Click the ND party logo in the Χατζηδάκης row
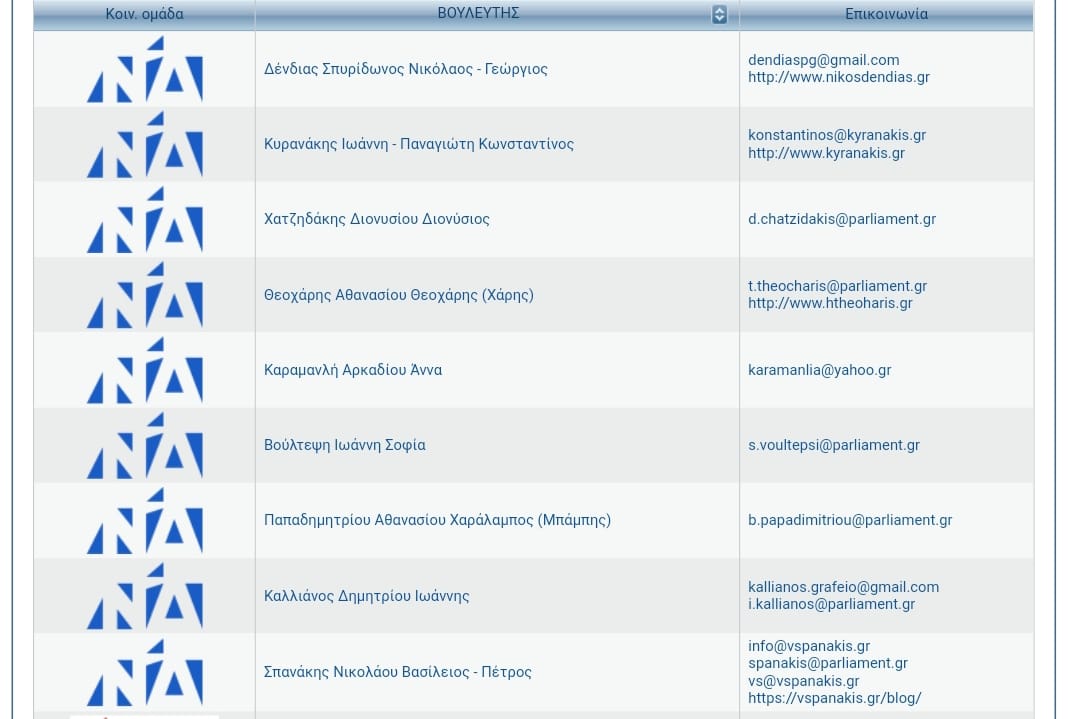1080x719 pixels. point(145,219)
